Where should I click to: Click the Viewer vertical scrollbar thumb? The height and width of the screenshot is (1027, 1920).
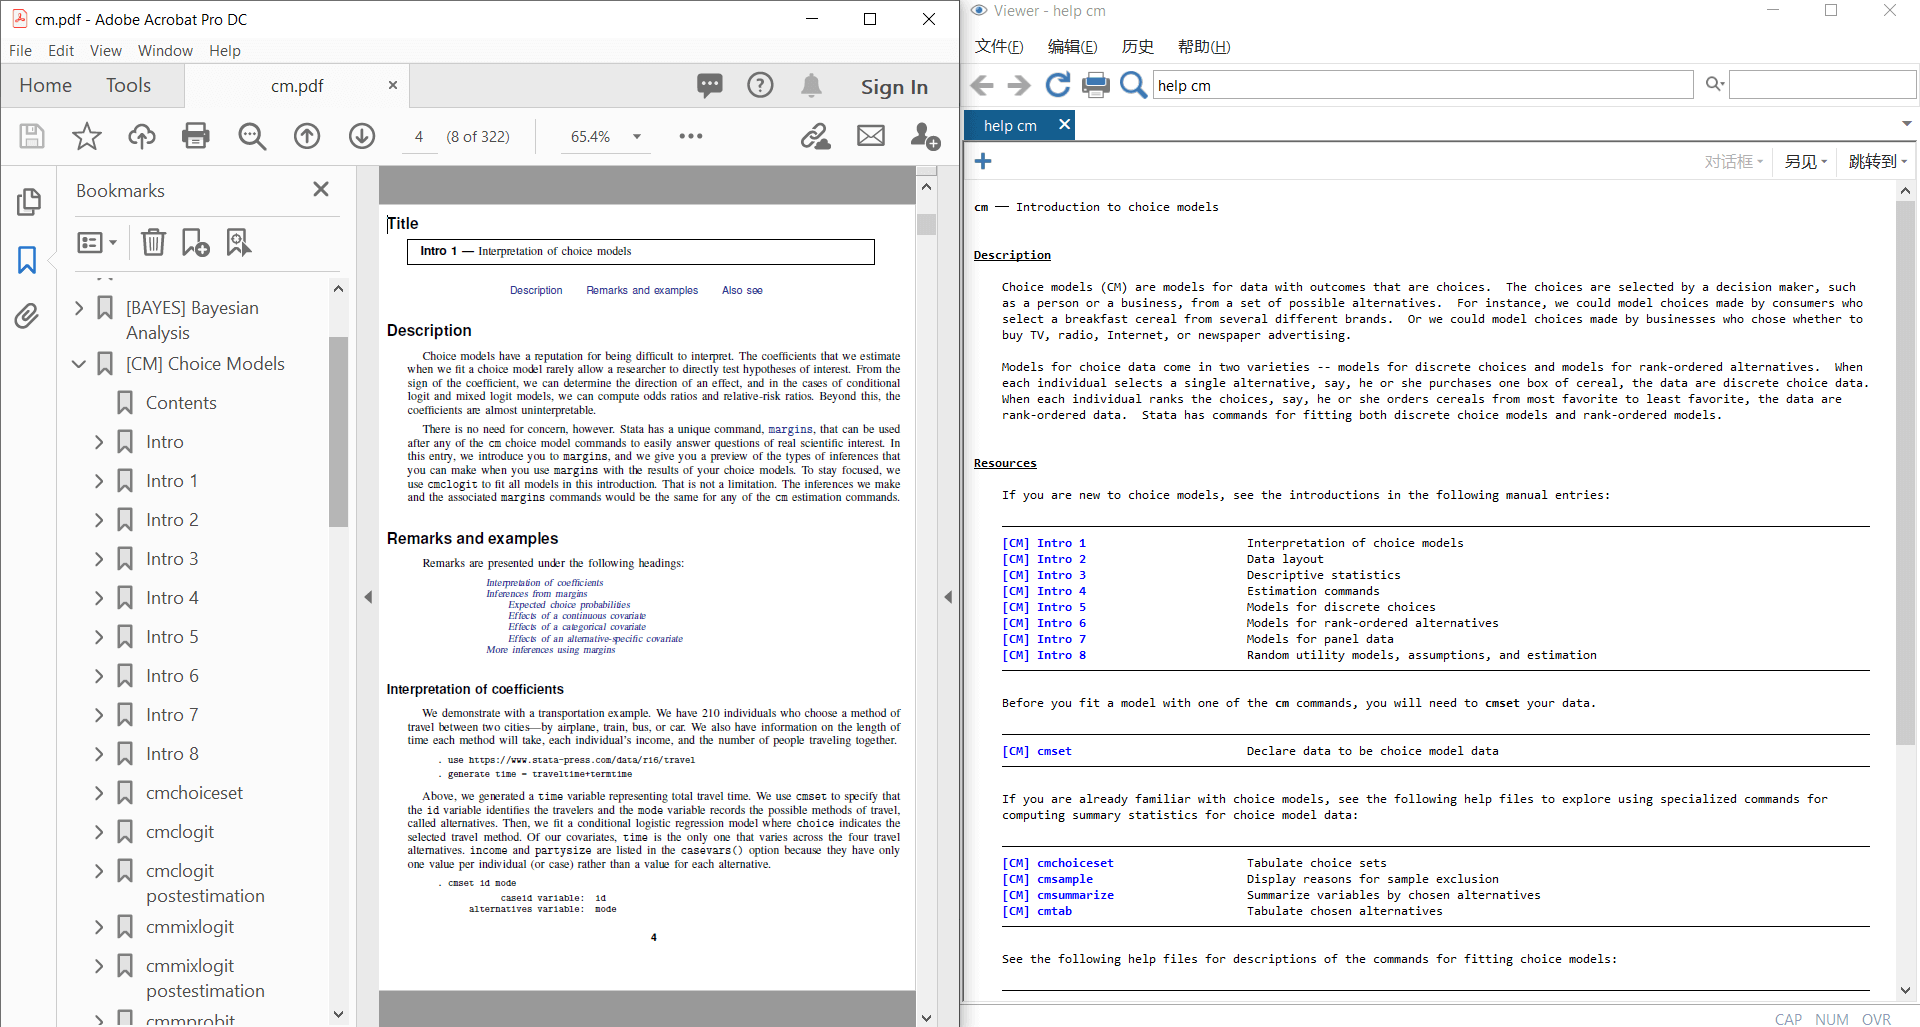pos(1905,472)
